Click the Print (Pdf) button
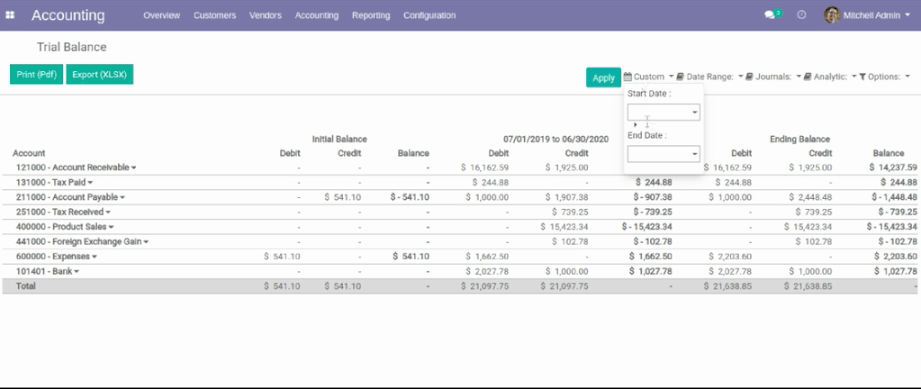The width and height of the screenshot is (921, 389). [36, 75]
